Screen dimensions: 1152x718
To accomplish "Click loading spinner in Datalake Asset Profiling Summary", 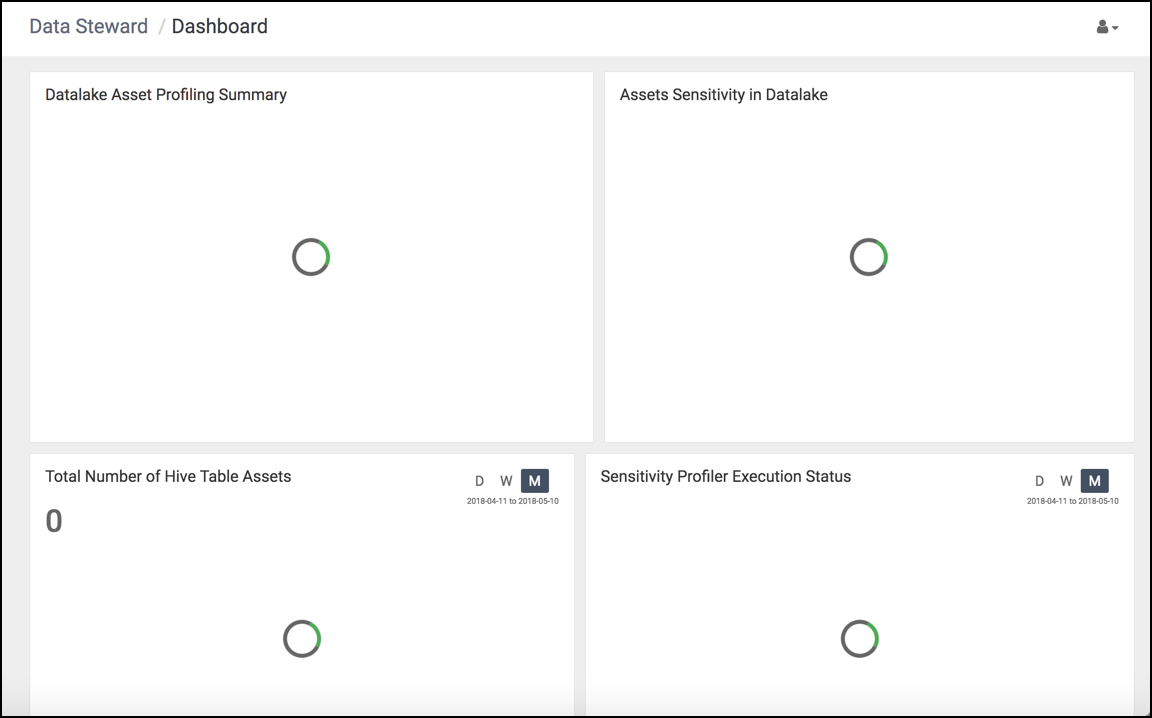I will [x=311, y=257].
